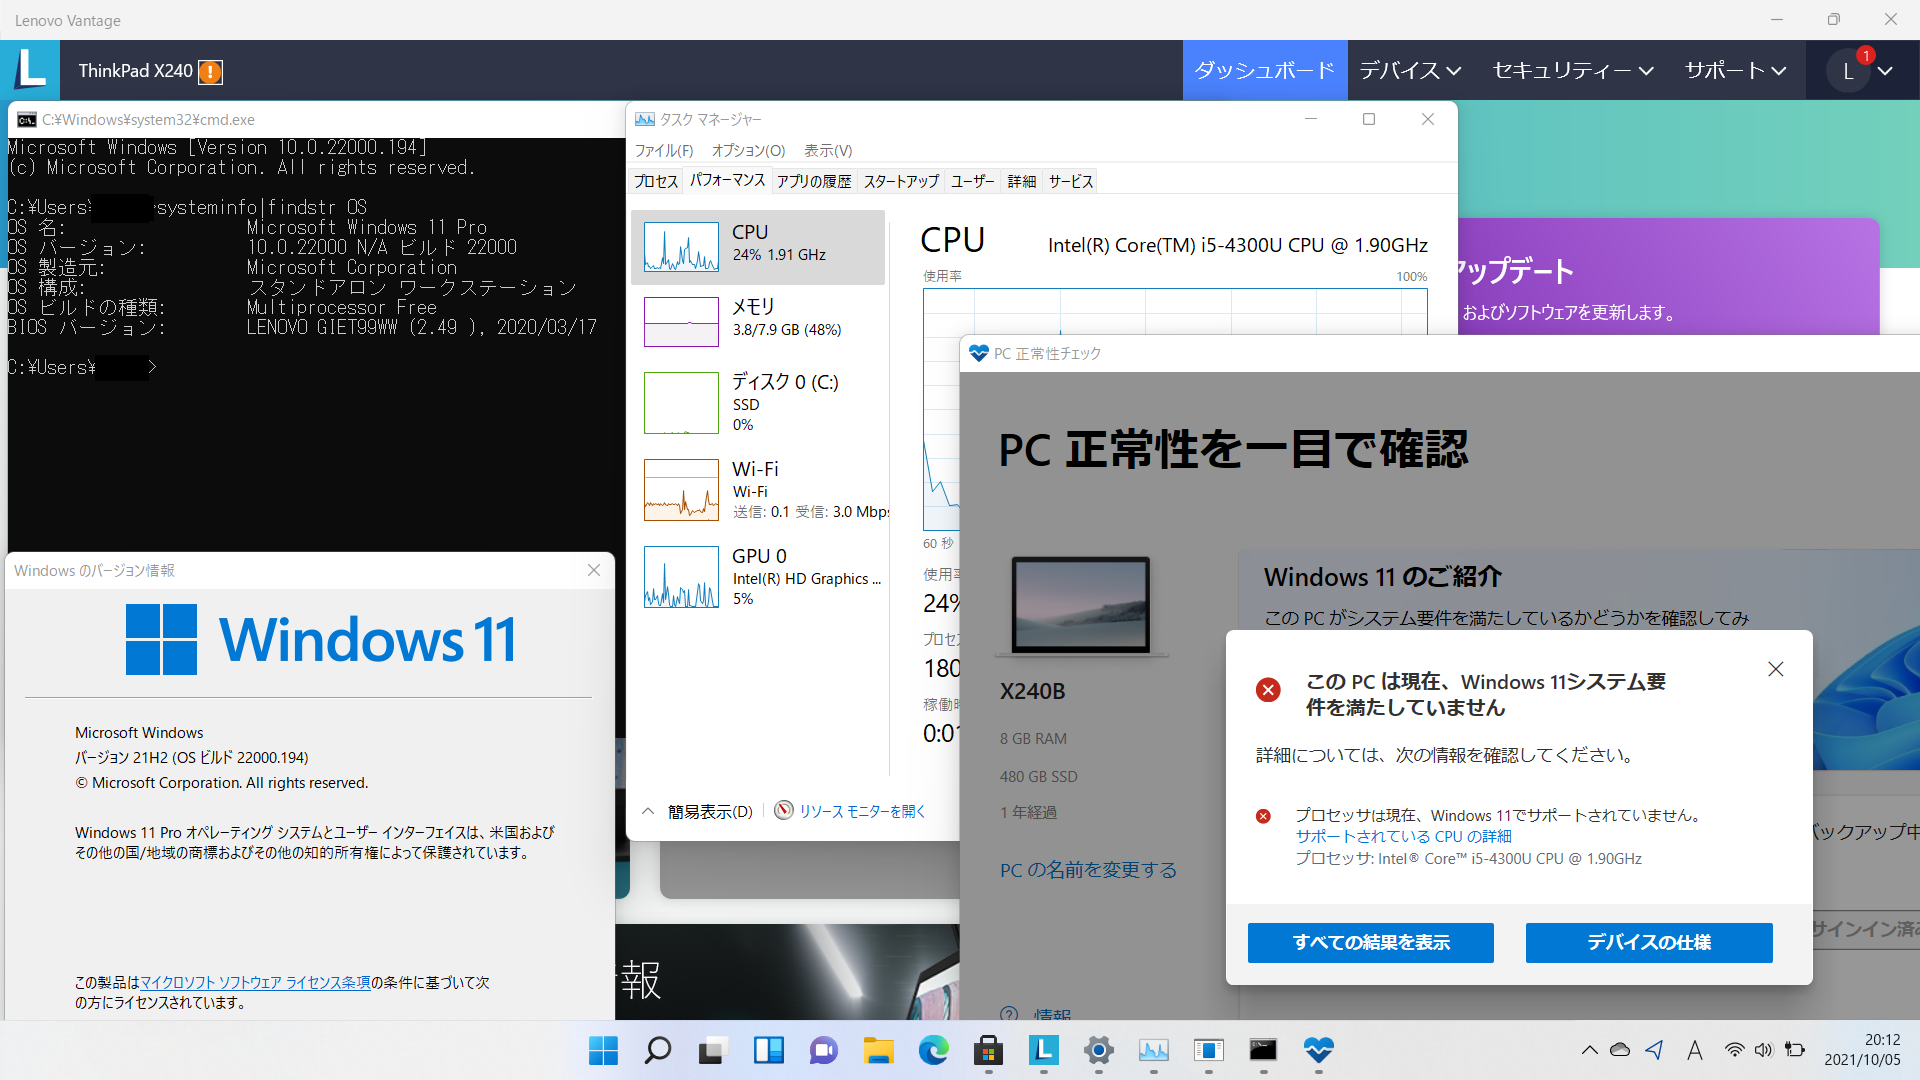1920x1080 pixels.
Task: Open the サポートされている CPU の詳細 link
Action: (x=1403, y=836)
